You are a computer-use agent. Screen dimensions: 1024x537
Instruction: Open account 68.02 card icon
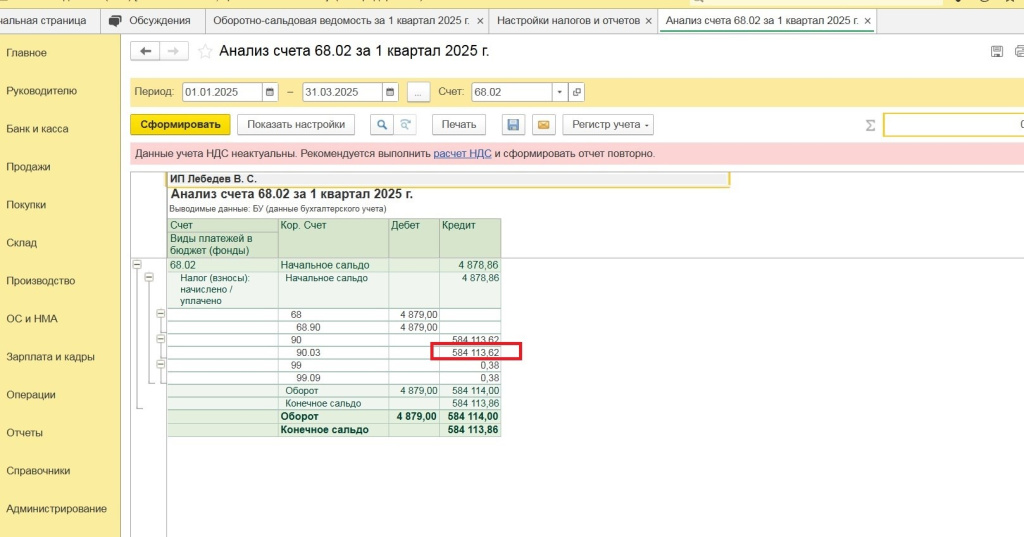coord(576,92)
